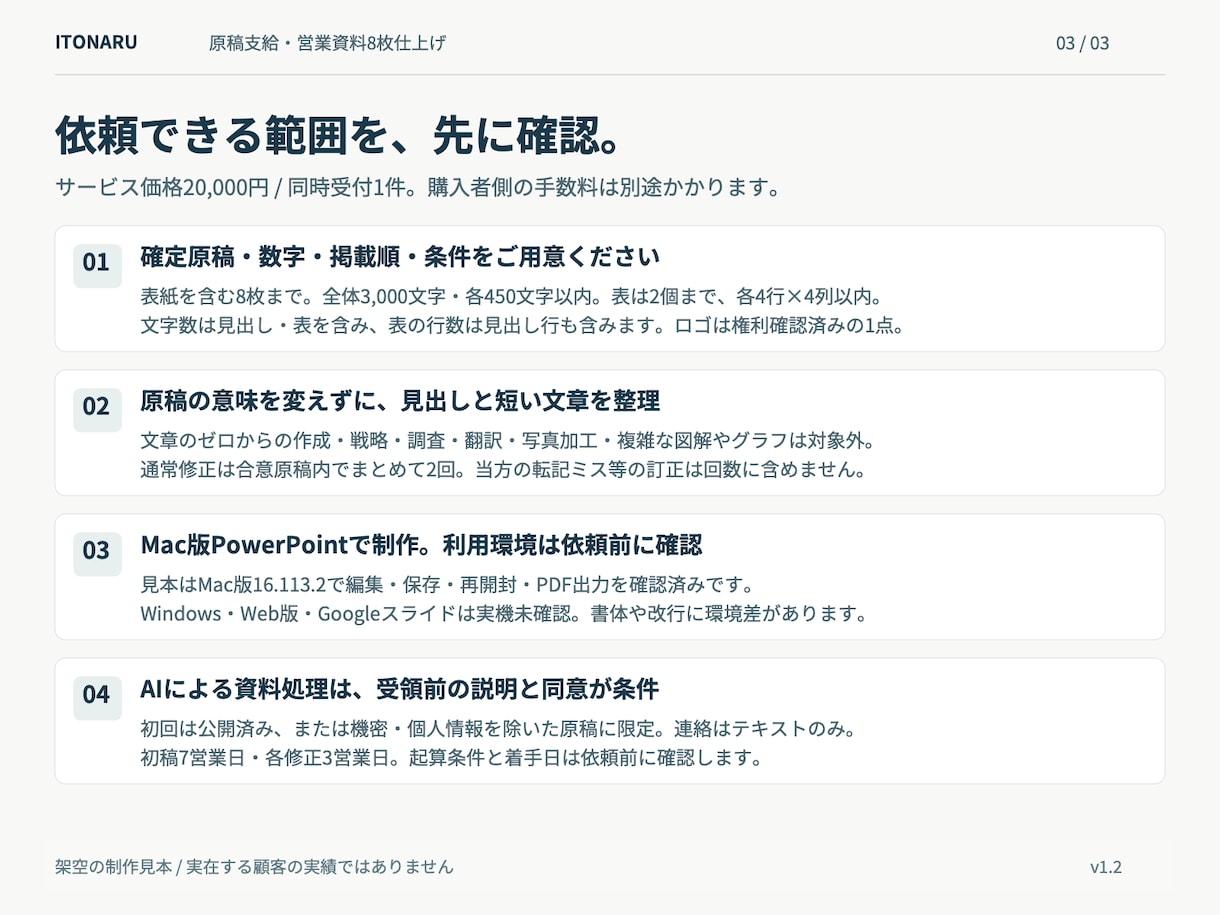Image resolution: width=1220 pixels, height=915 pixels.
Task: Select the subtitle starting サービス価格20,000円
Action: pyautogui.click(x=417, y=187)
